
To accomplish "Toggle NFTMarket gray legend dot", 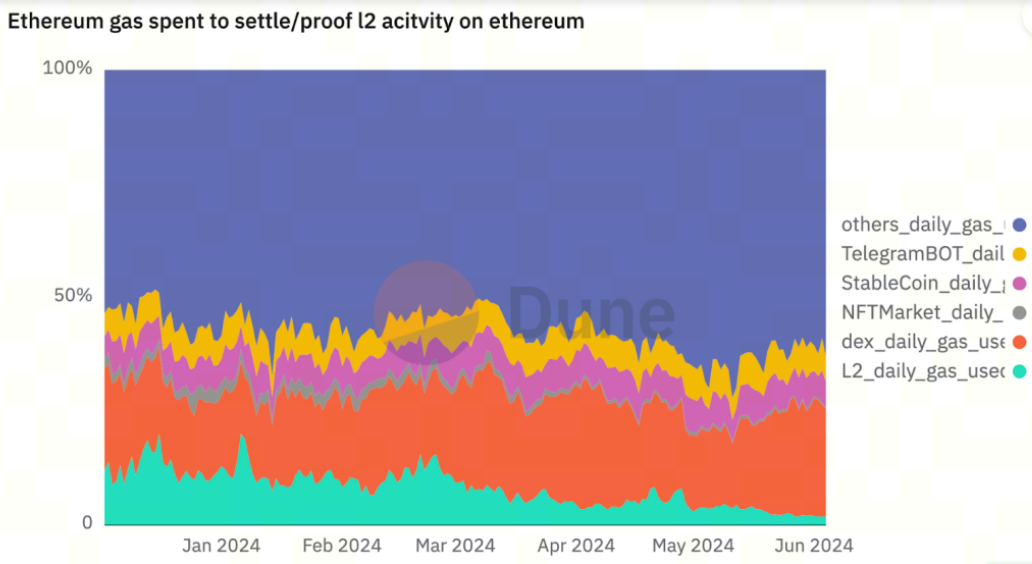I will [1019, 313].
